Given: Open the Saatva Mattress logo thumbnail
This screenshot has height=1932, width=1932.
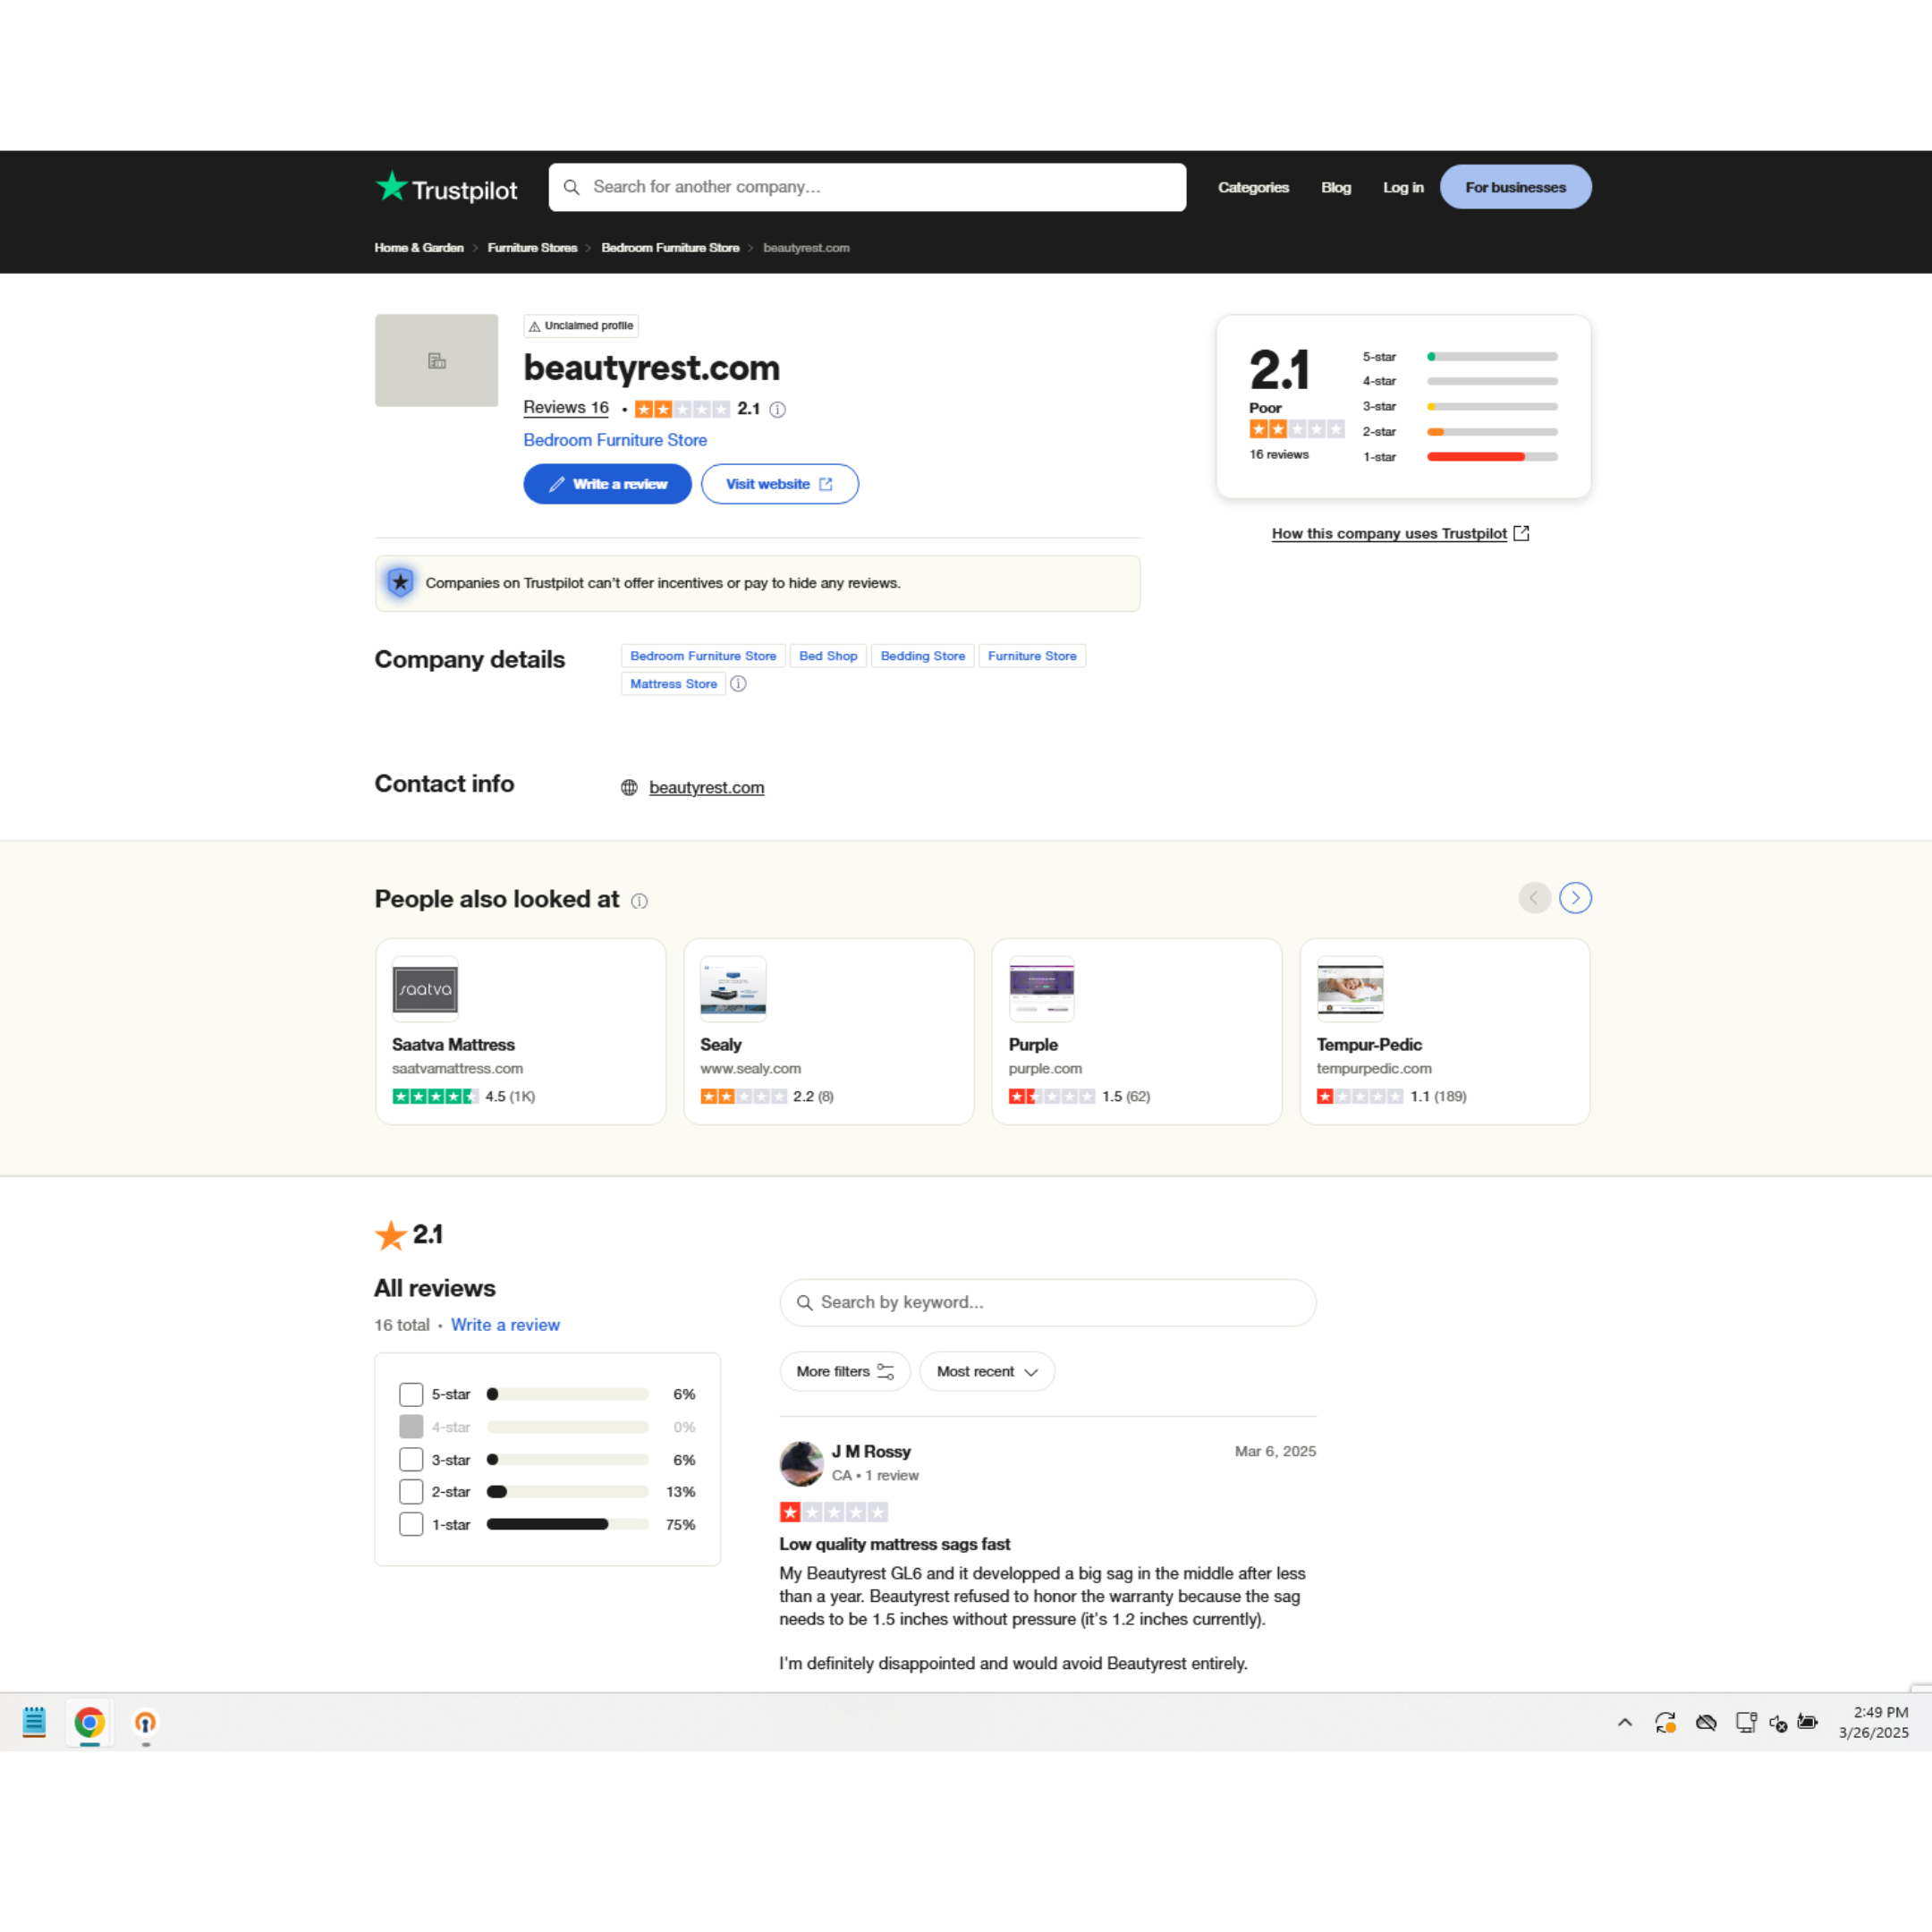Looking at the screenshot, I should pos(425,989).
